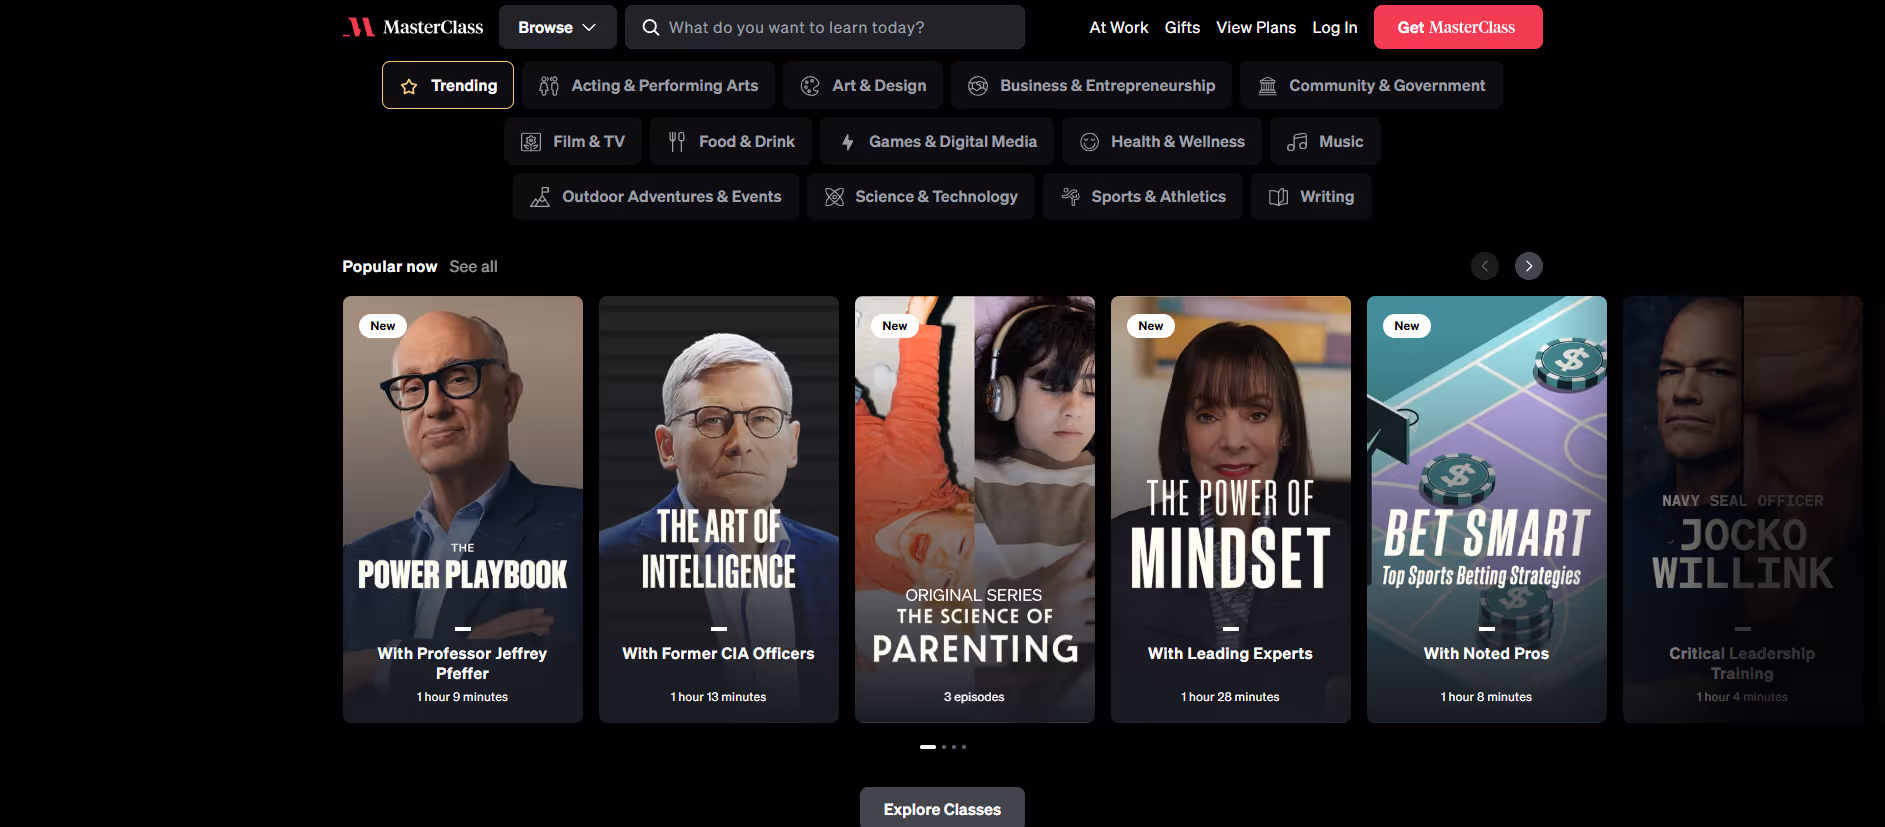The image size is (1885, 827).
Task: Click the Science & Technology atom icon
Action: tap(834, 197)
